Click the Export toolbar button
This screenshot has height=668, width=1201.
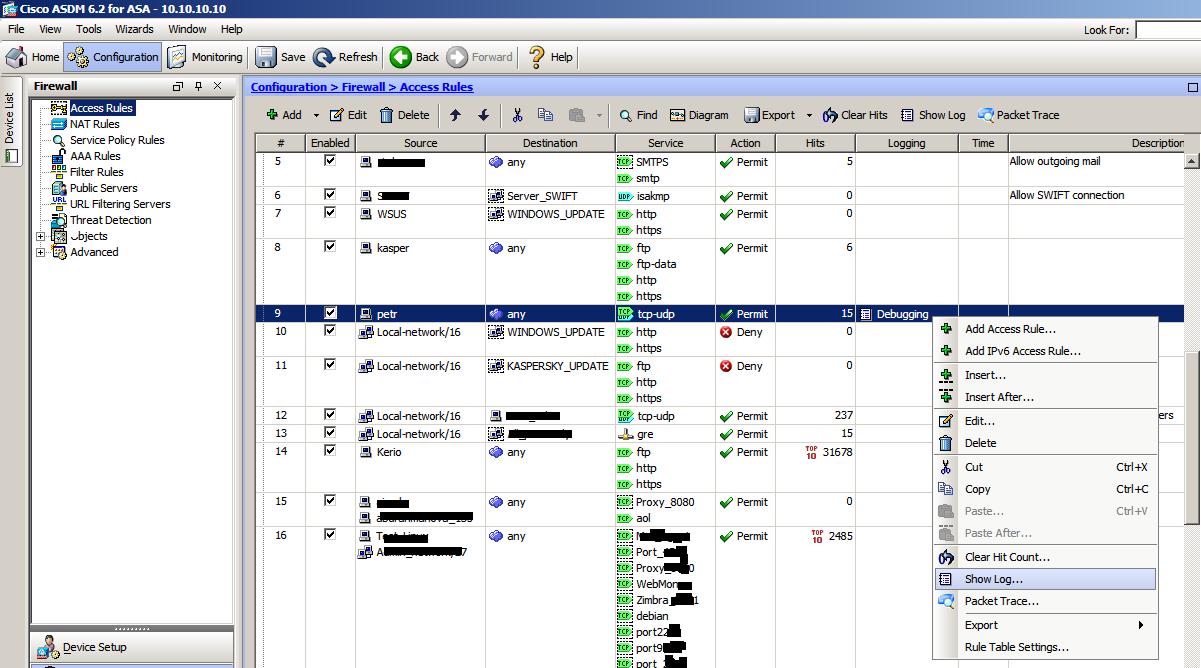tap(768, 115)
